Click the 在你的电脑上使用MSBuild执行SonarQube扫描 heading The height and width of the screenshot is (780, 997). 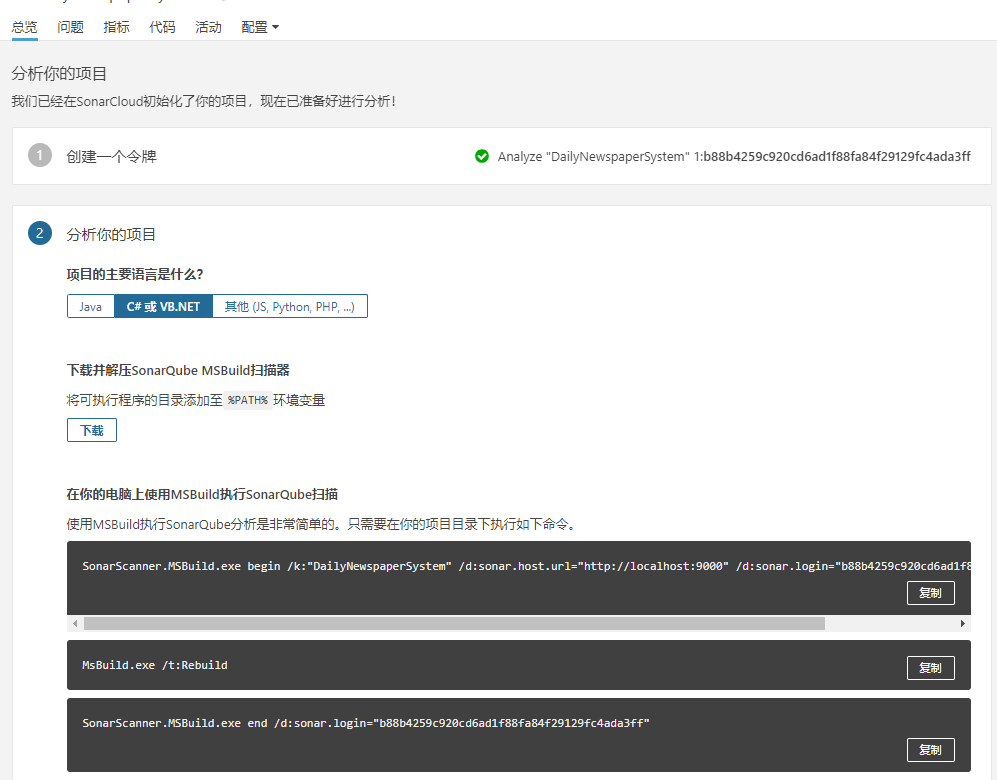(202, 495)
